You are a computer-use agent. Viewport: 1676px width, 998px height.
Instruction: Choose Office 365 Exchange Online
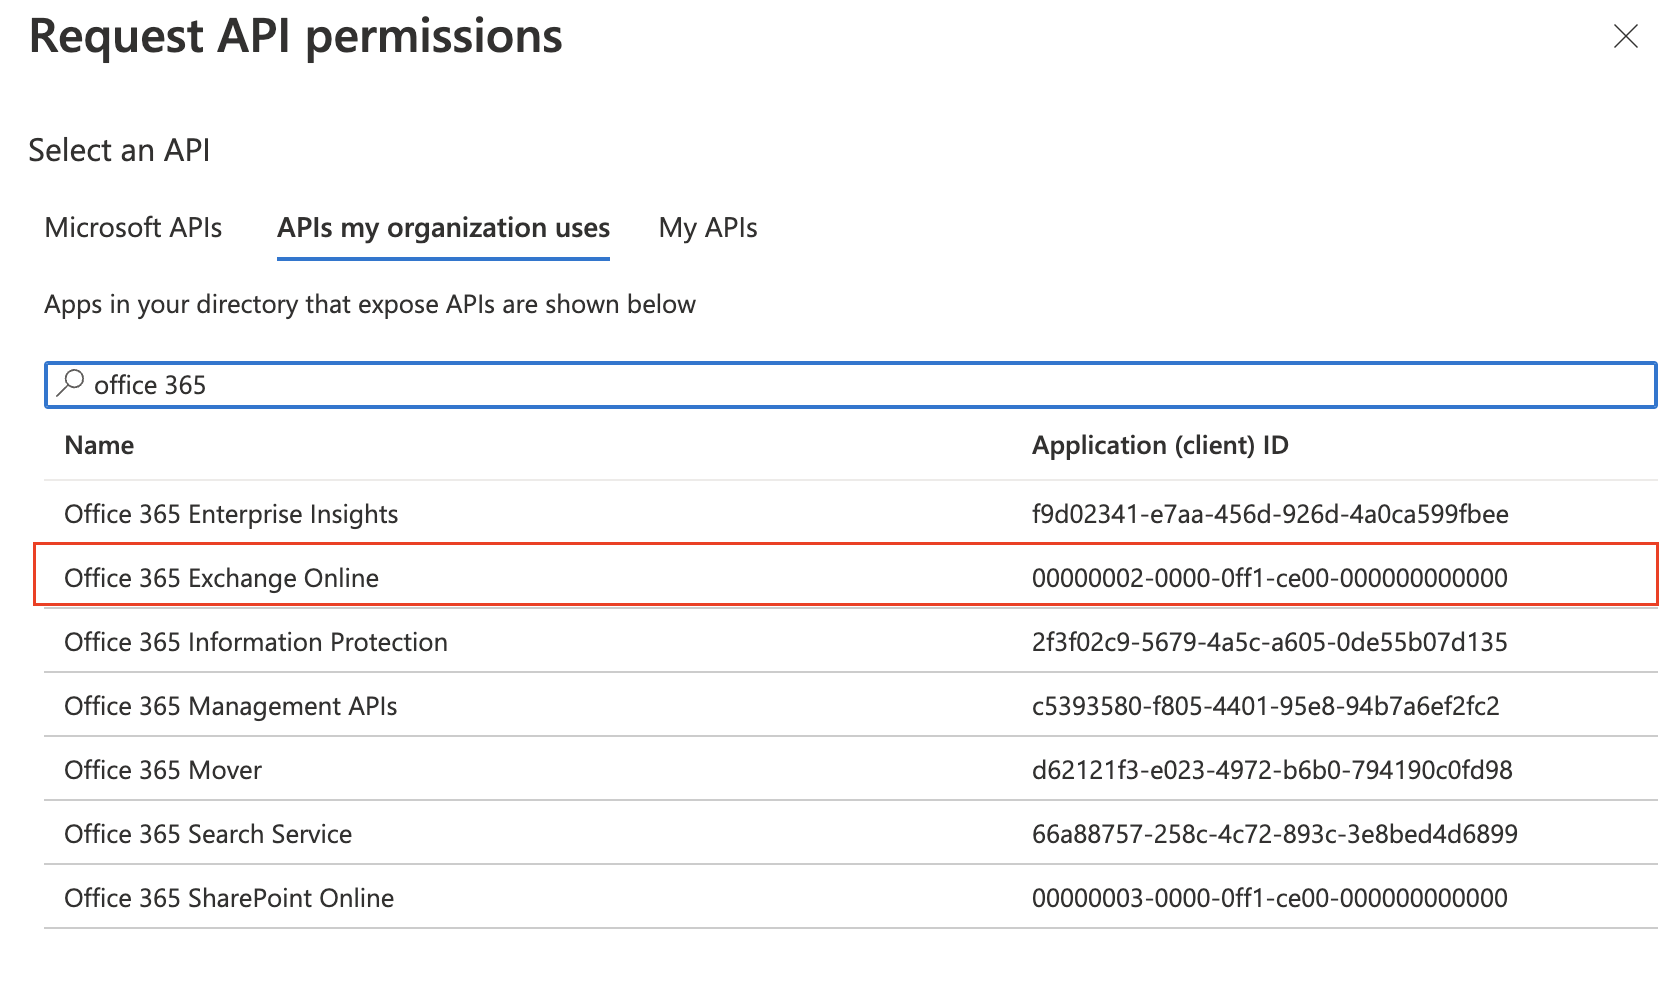coord(221,578)
